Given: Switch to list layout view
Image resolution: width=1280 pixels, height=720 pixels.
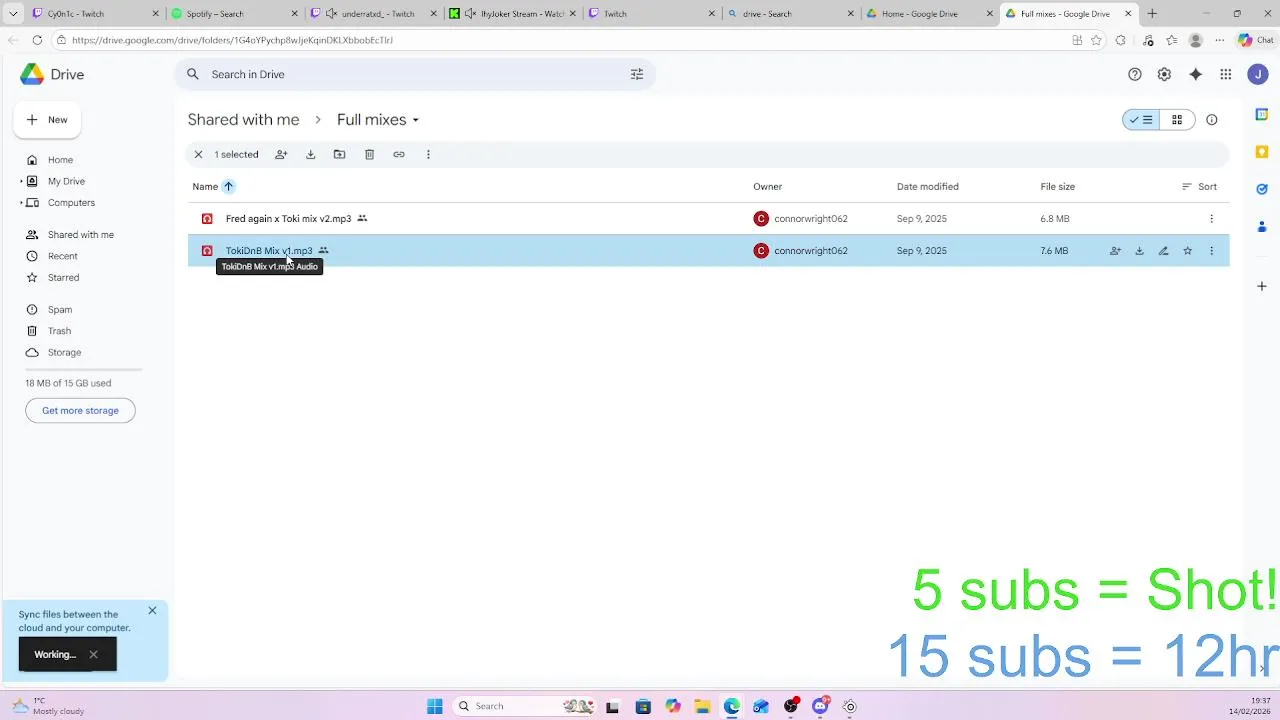Looking at the screenshot, I should [x=1141, y=120].
